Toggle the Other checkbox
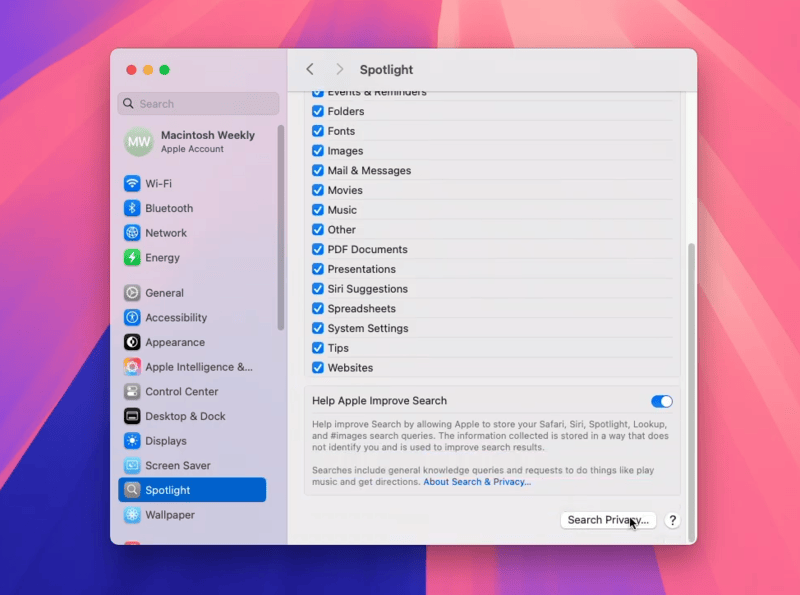800x595 pixels. (x=318, y=230)
